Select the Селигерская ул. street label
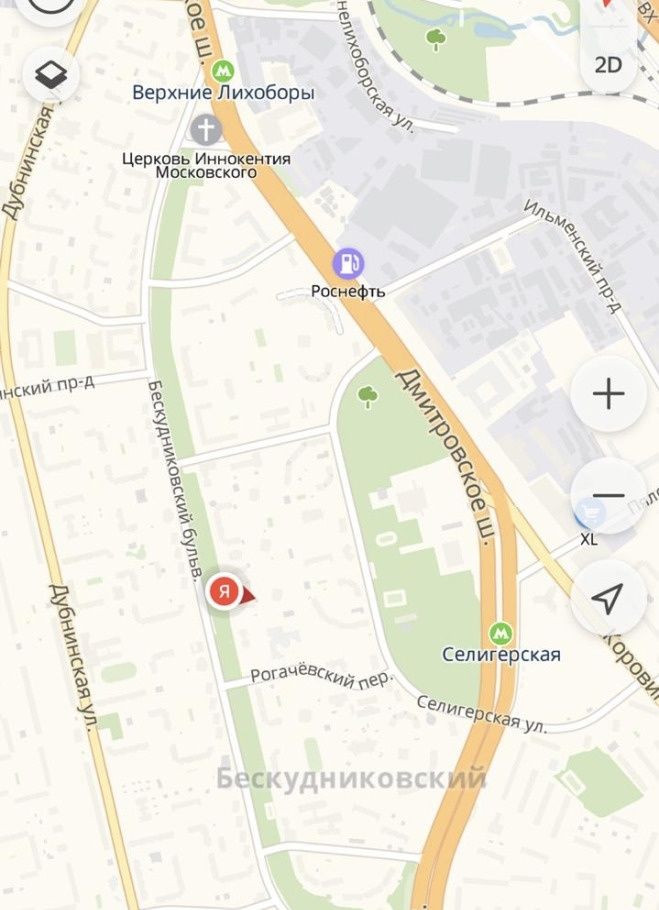 click(482, 714)
